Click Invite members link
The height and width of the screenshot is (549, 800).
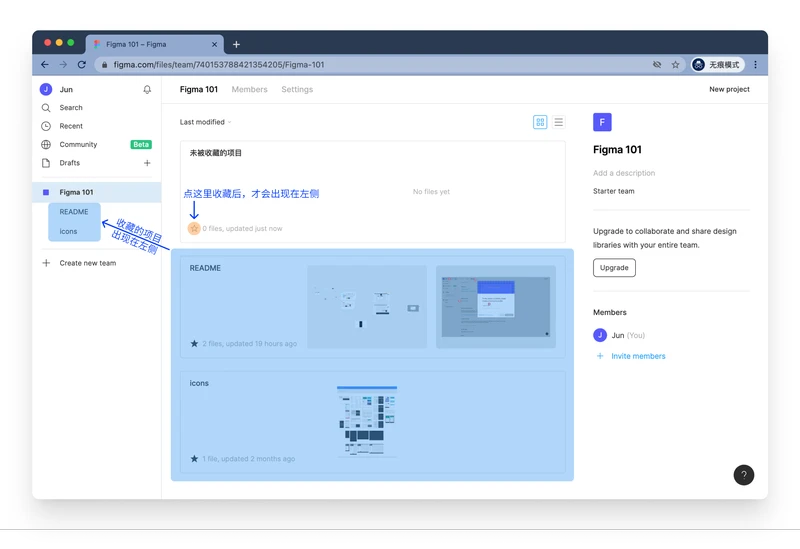pos(638,356)
